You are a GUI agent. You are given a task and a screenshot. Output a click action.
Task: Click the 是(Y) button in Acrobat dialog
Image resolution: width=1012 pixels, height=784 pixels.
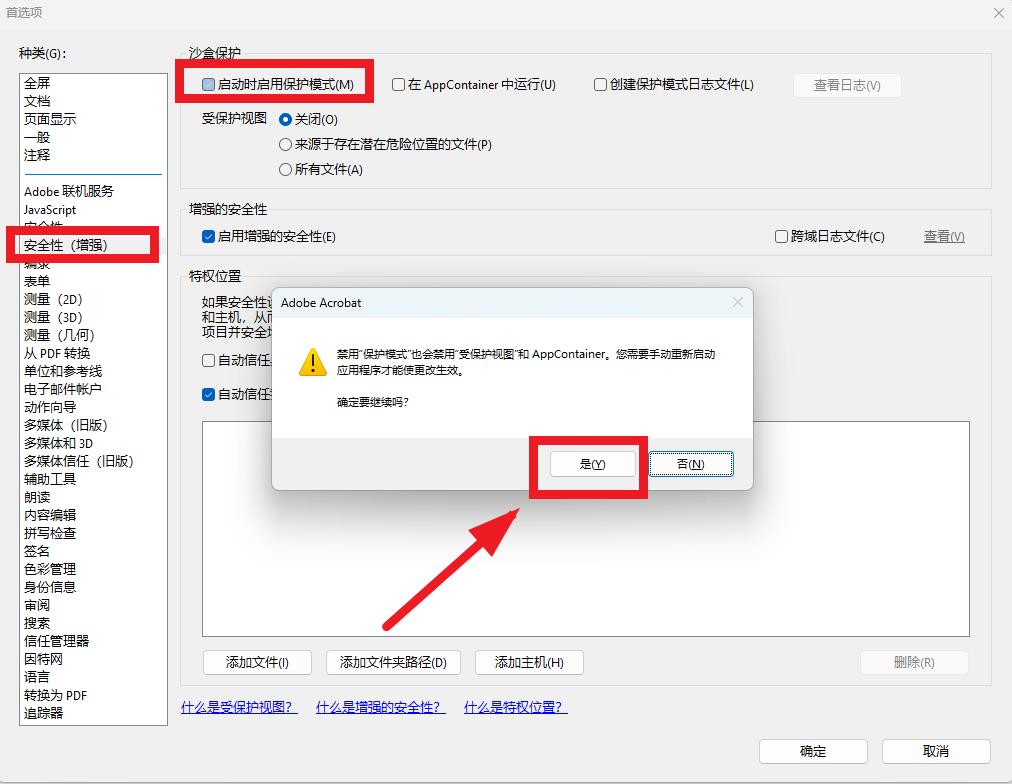point(592,464)
